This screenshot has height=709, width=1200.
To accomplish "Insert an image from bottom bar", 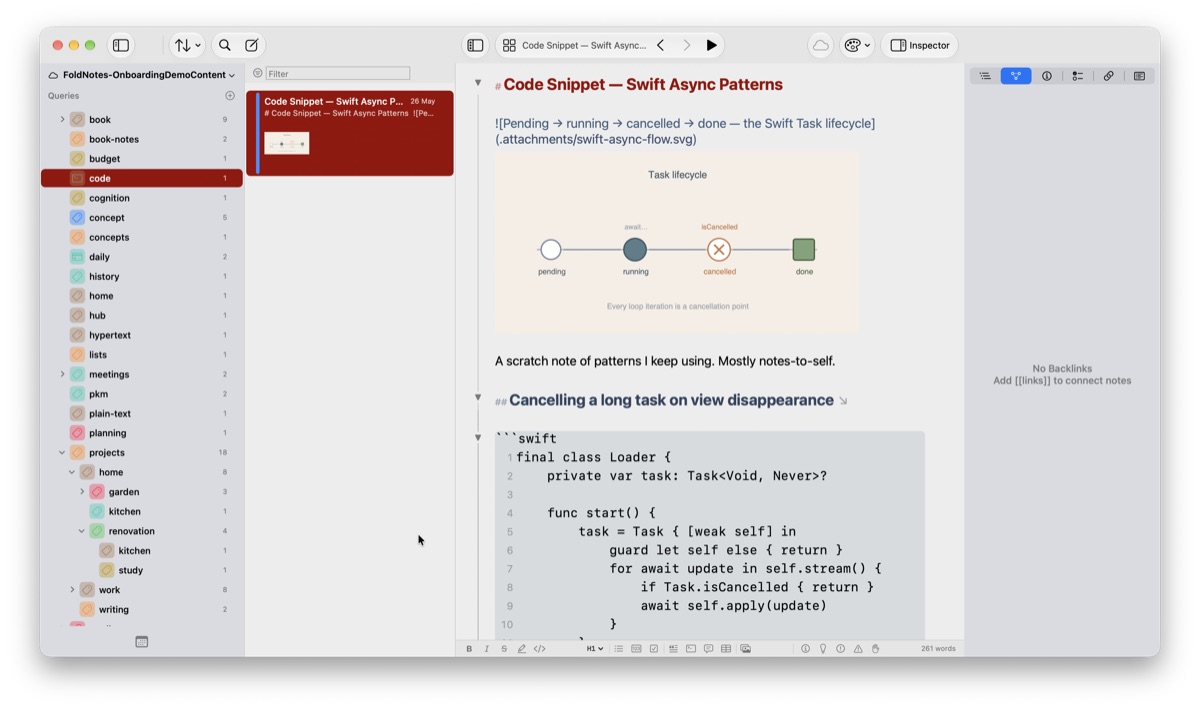I will coord(745,649).
